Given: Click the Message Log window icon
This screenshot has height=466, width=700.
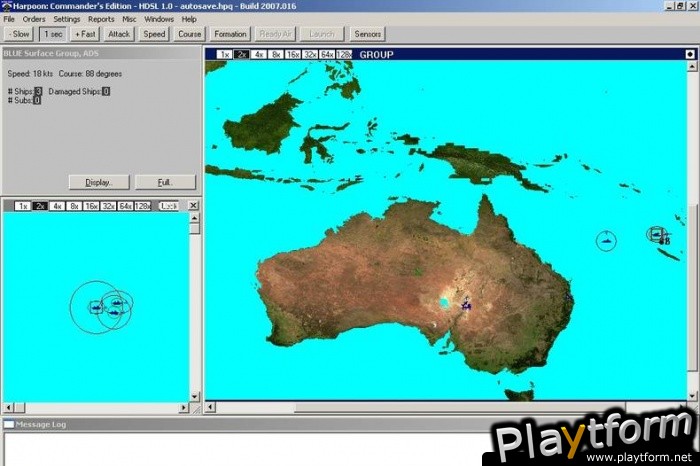Looking at the screenshot, I should click(9, 424).
